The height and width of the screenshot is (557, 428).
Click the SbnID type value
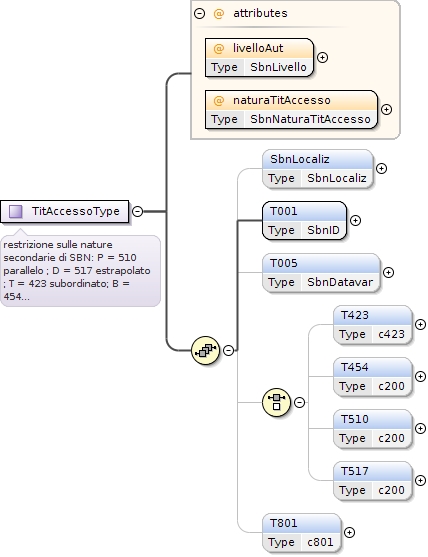point(323,230)
